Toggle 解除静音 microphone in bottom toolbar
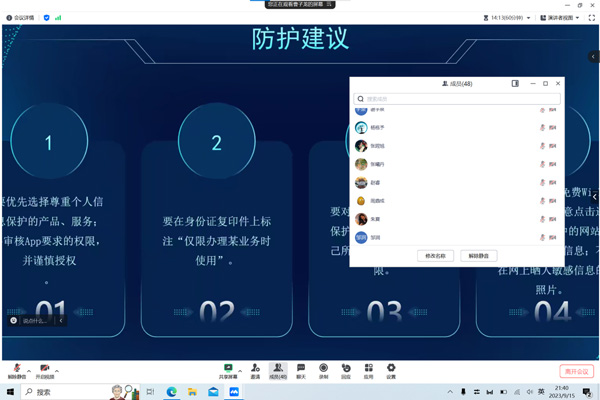This screenshot has width=600, height=400. 17,370
